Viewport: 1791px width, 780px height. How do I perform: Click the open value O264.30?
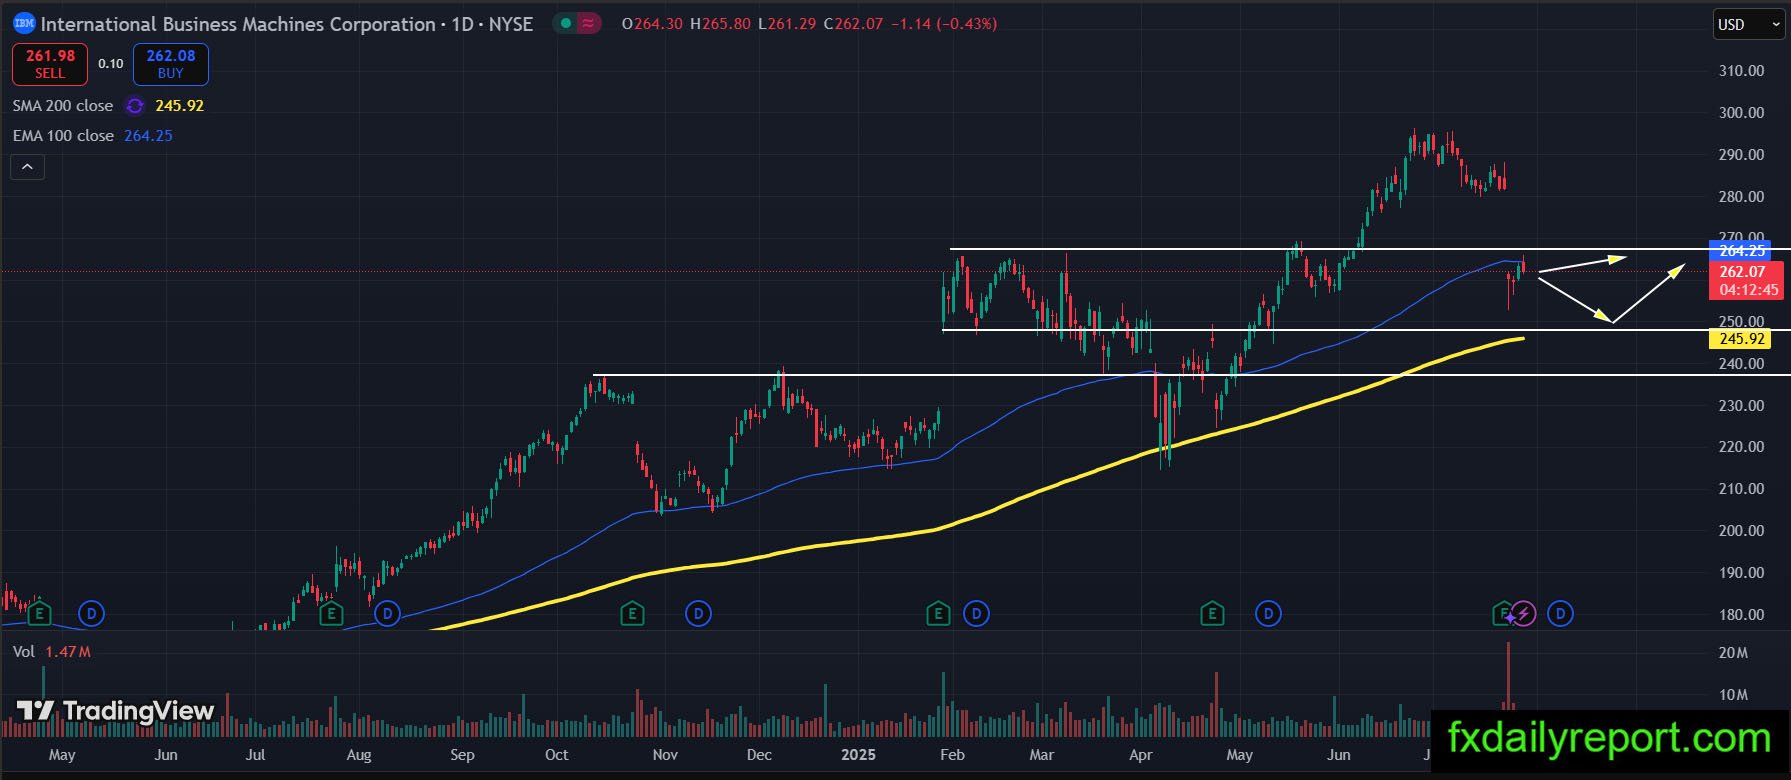point(652,24)
